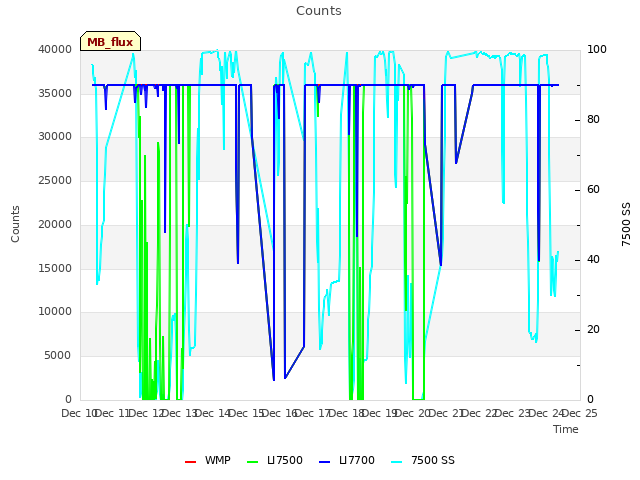Click the Dec 22 date label
Screen dimensions: 640x480
click(x=480, y=413)
